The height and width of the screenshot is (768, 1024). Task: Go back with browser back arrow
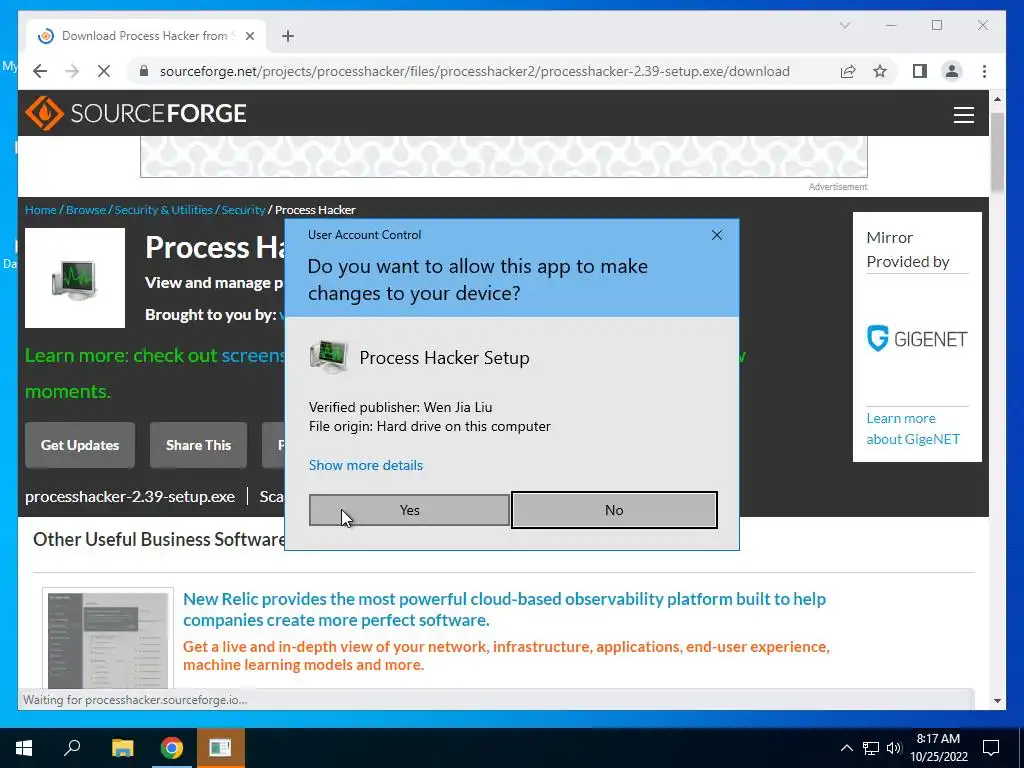(x=40, y=71)
